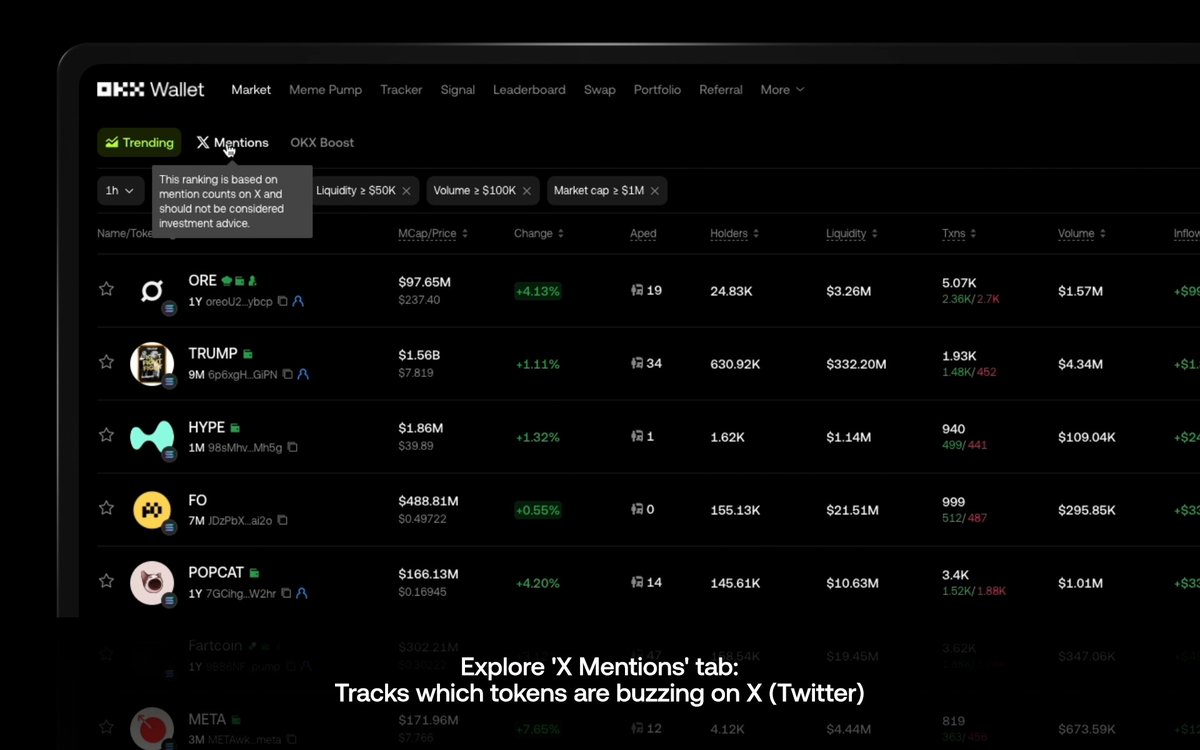
Task: Open the TRUMP token image
Action: [152, 364]
